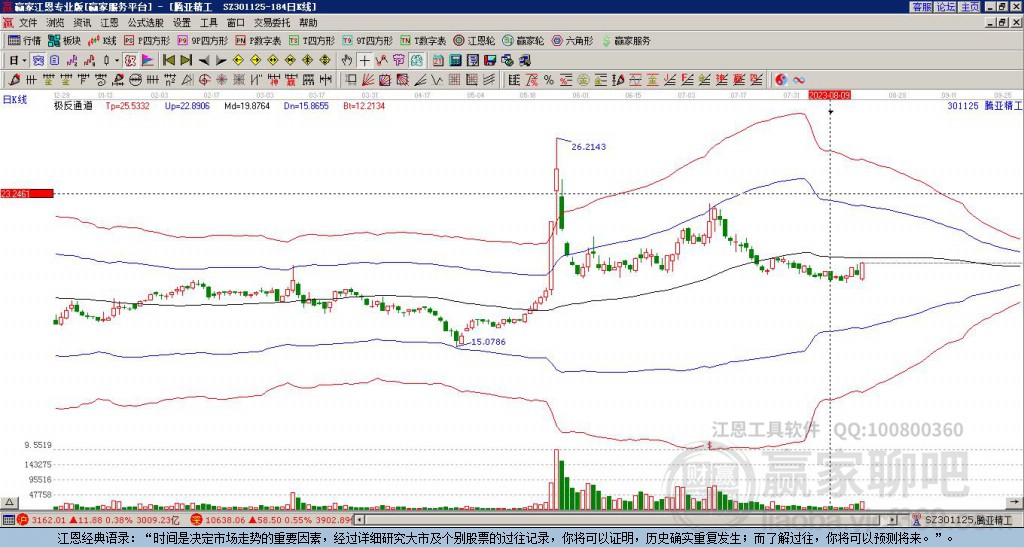
Task: Open the 9T四方形 tool
Action: point(368,40)
